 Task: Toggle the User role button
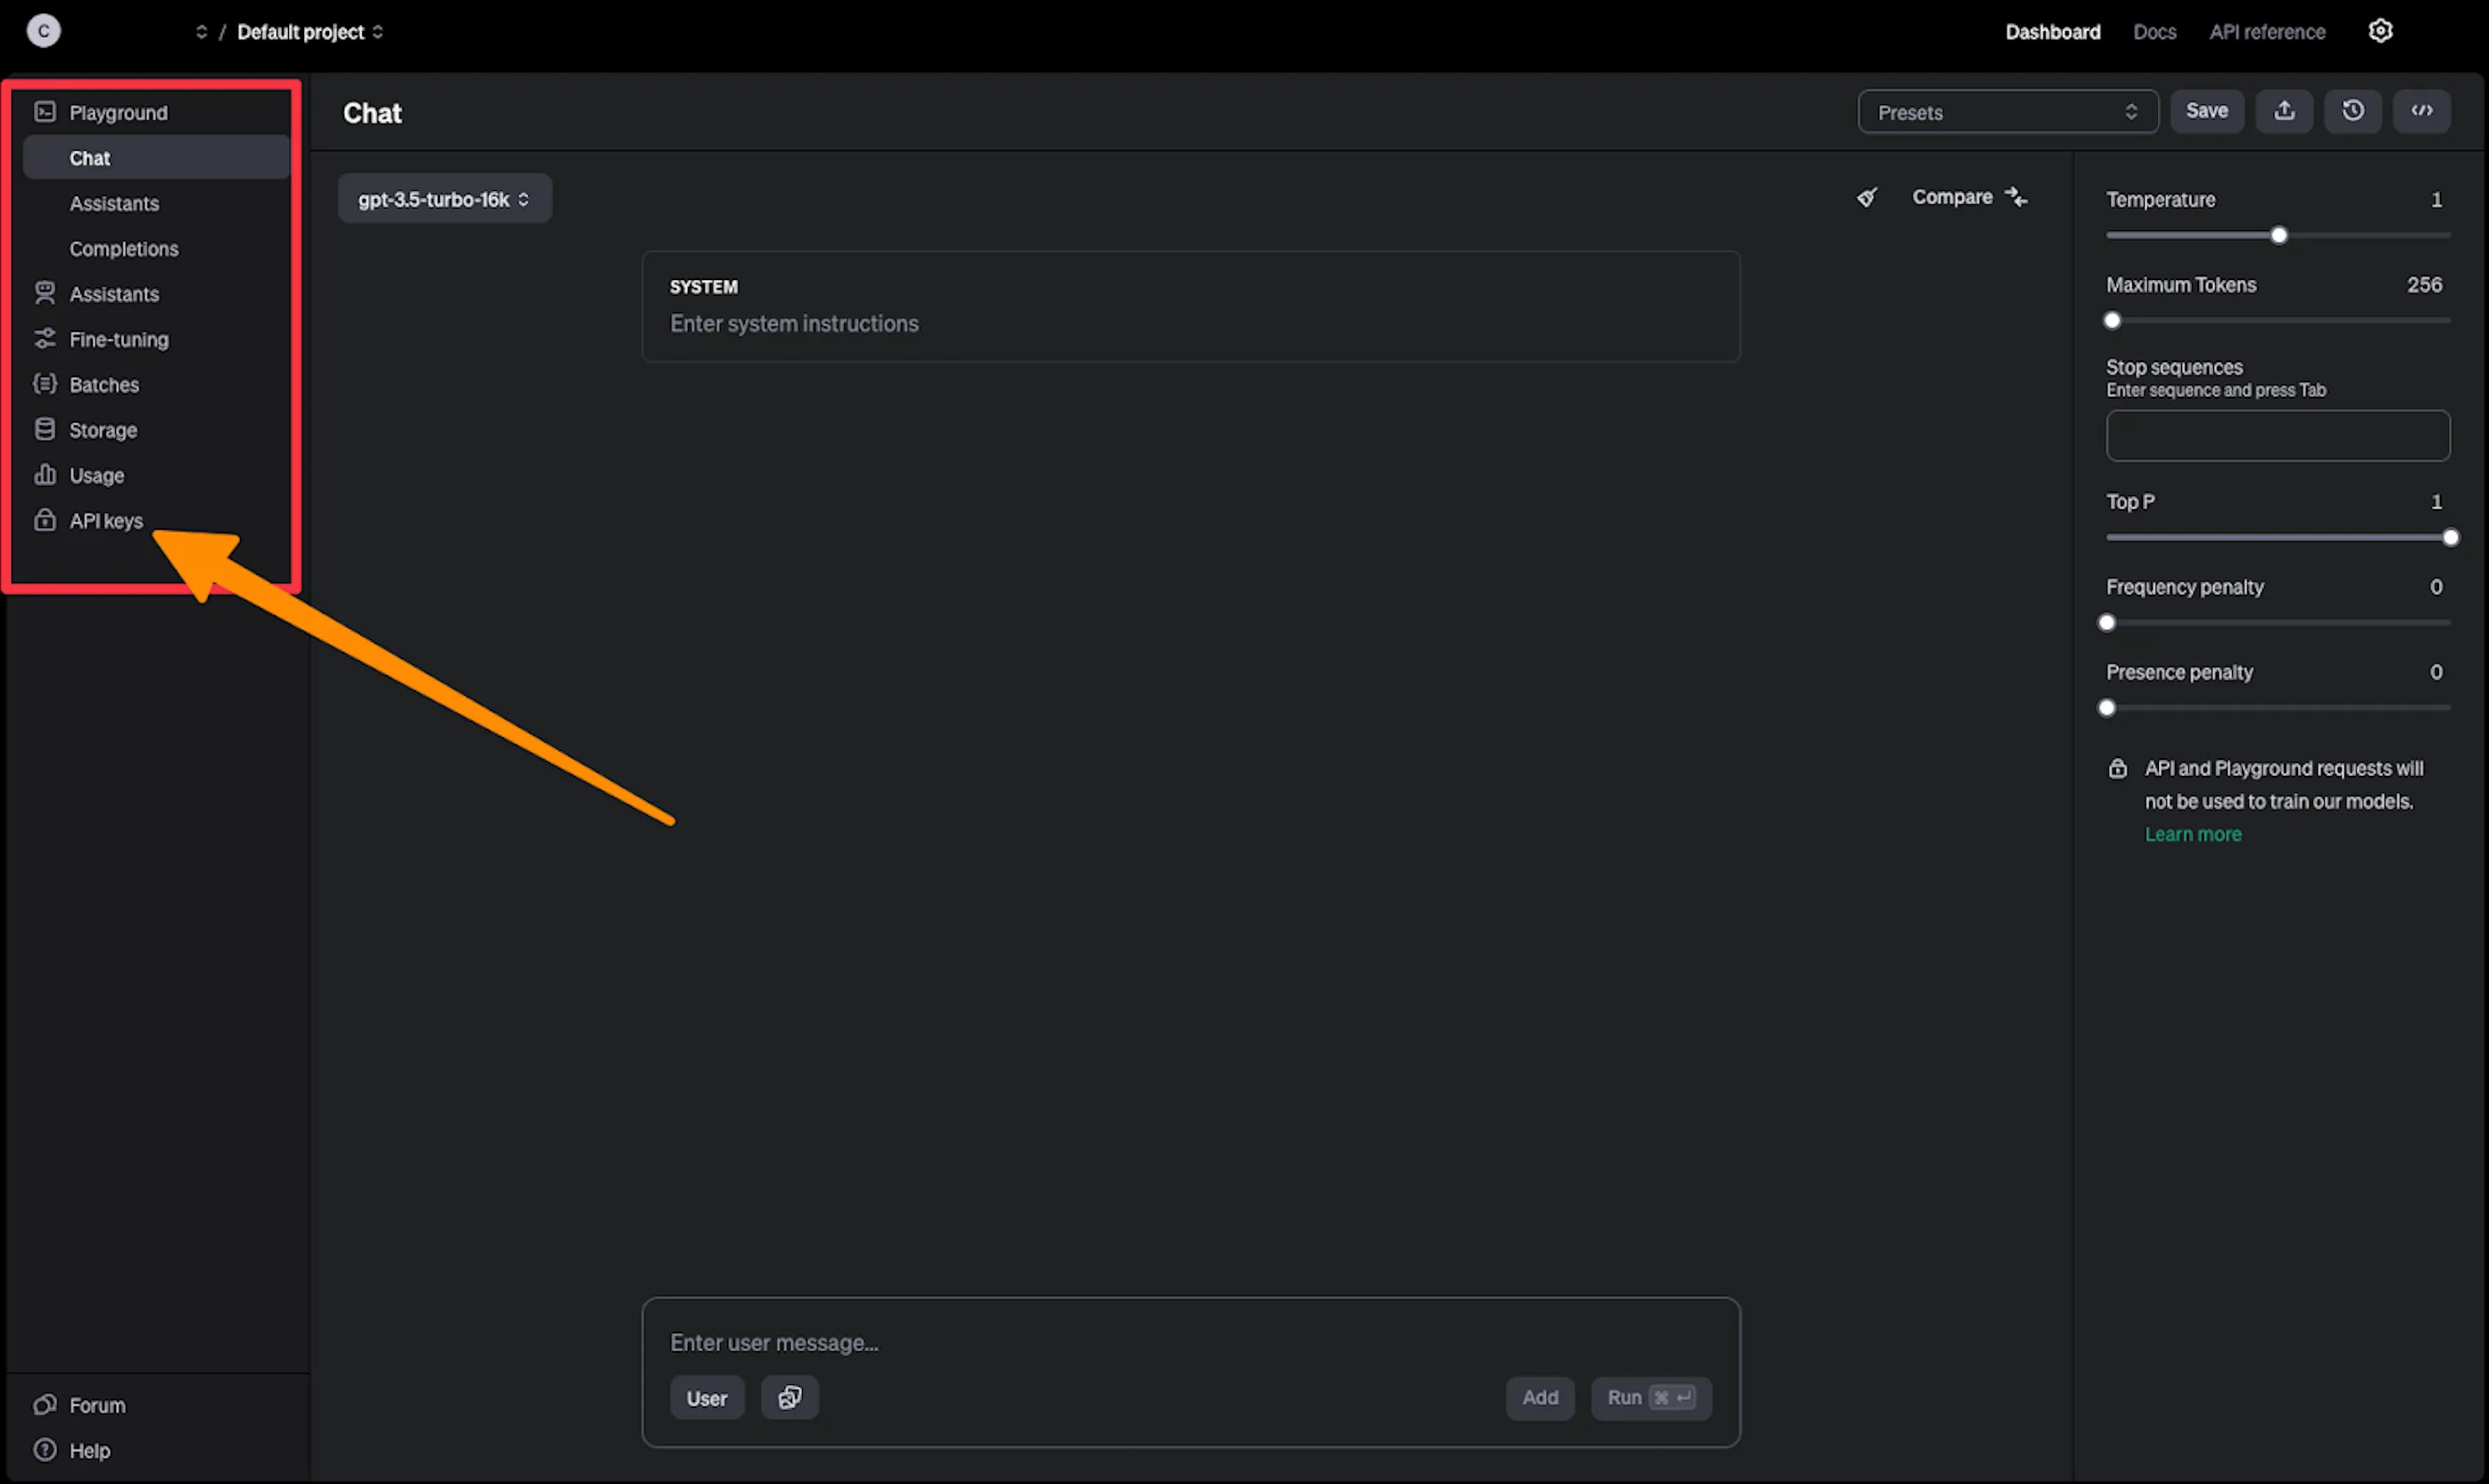click(706, 1398)
